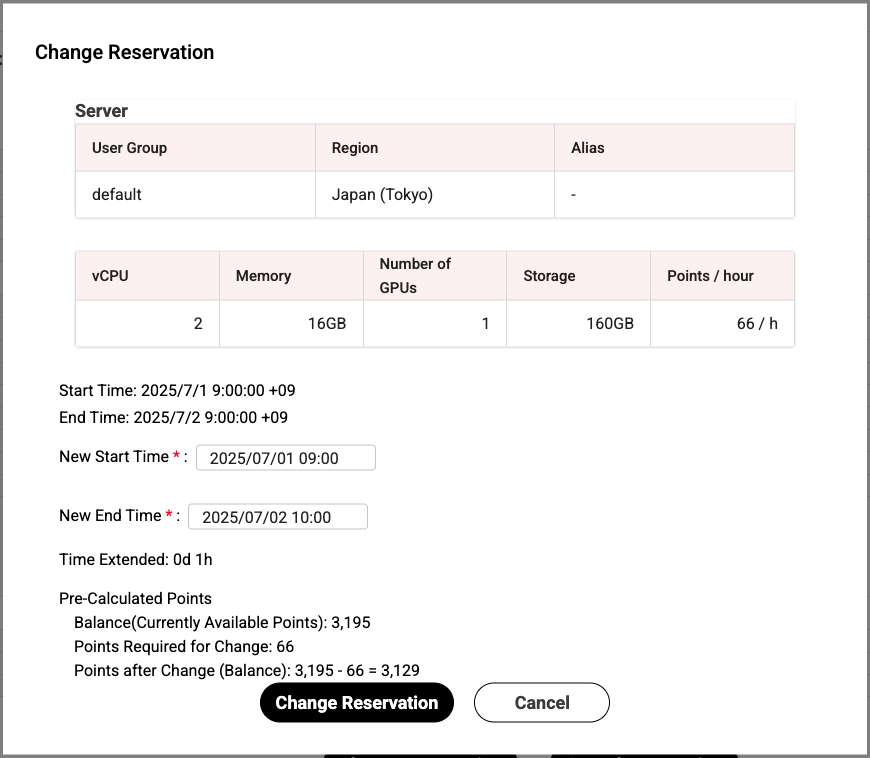The height and width of the screenshot is (758, 870).
Task: Click the New End Time date field
Action: (277, 517)
